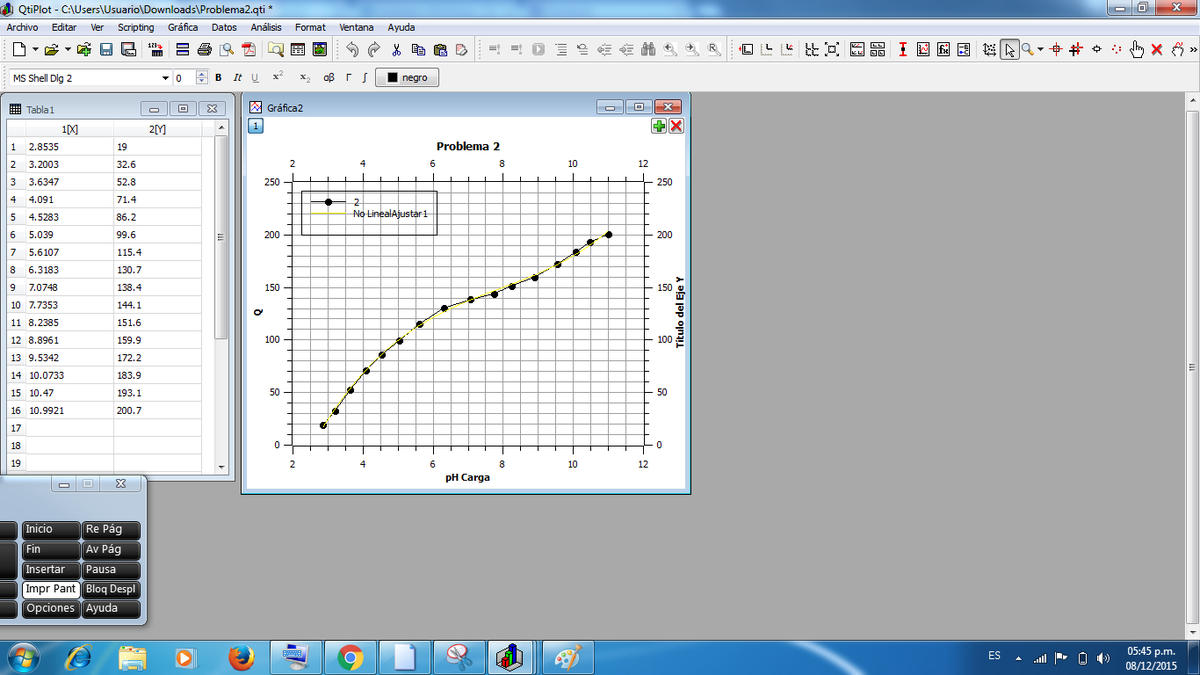Add error bars with the red bar icon
The image size is (1200, 675).
tap(903, 49)
